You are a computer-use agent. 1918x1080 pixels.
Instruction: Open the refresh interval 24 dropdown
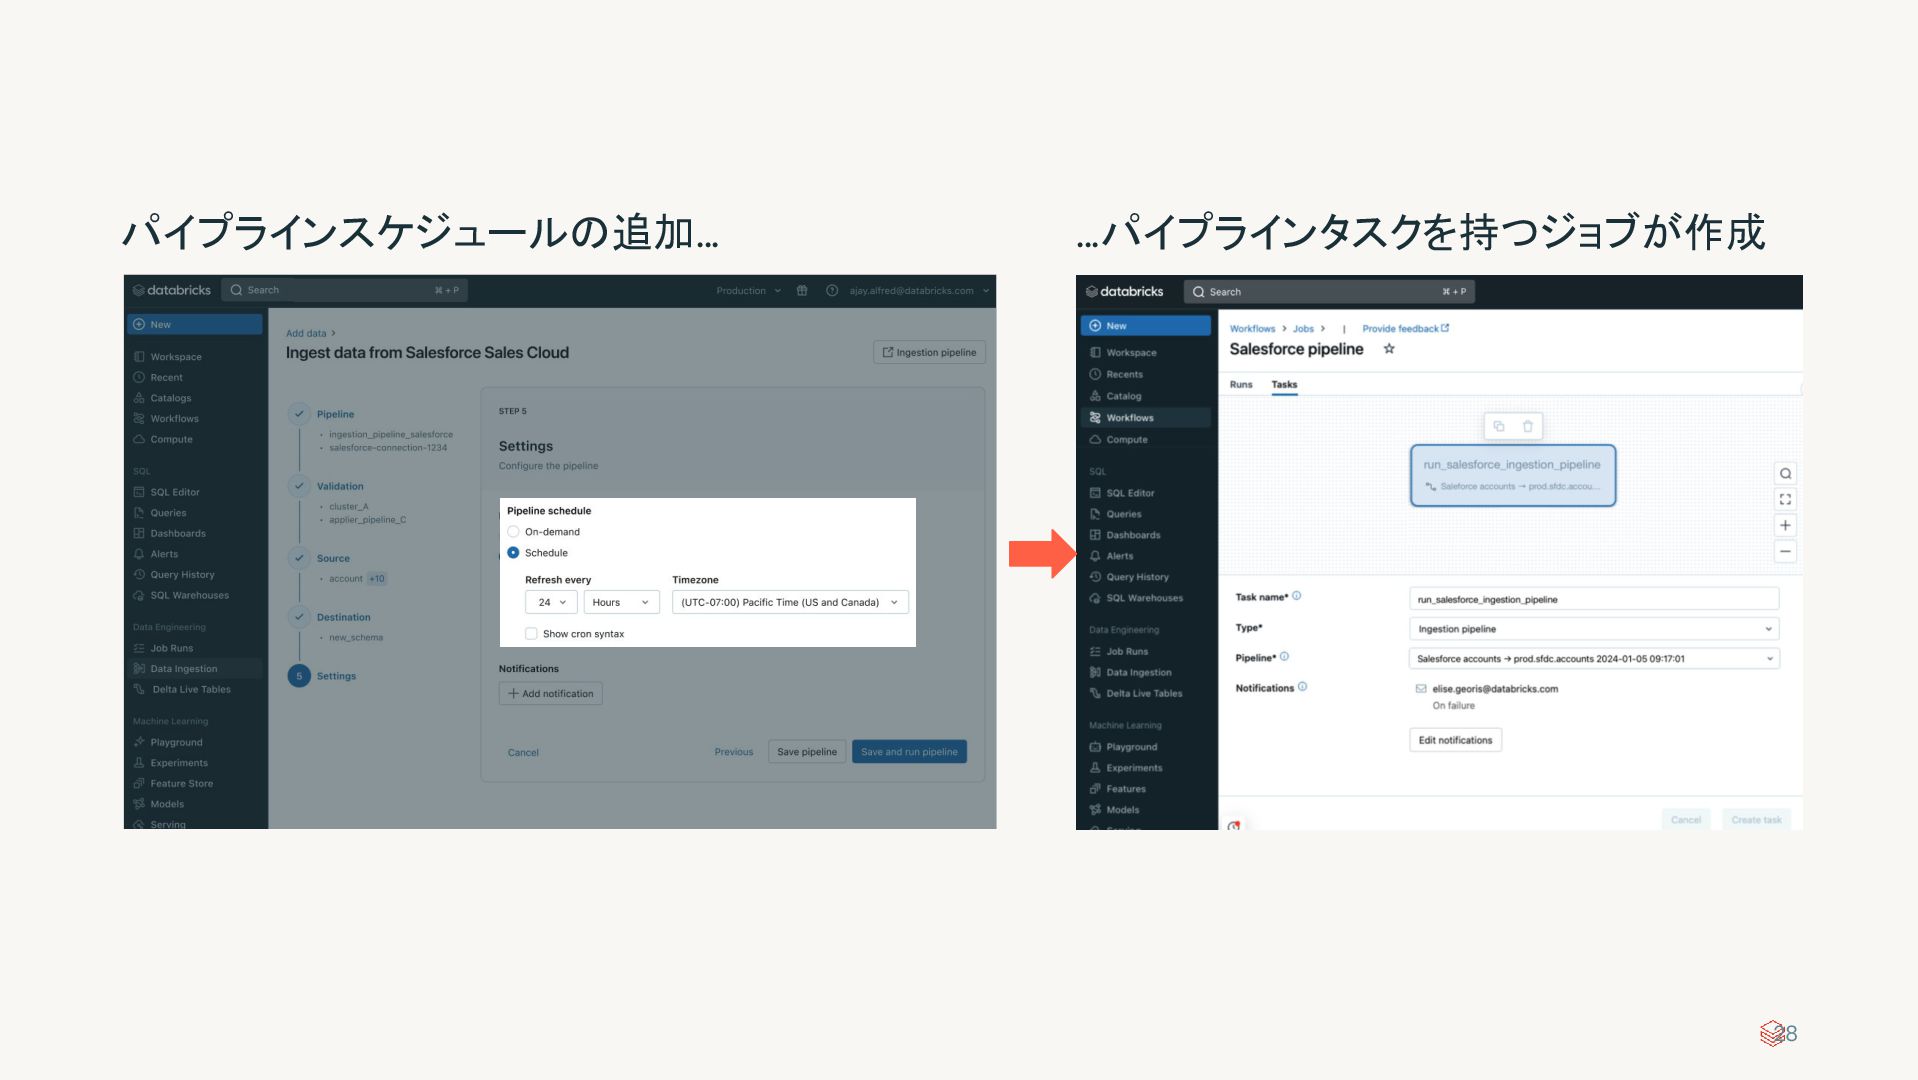tap(551, 602)
